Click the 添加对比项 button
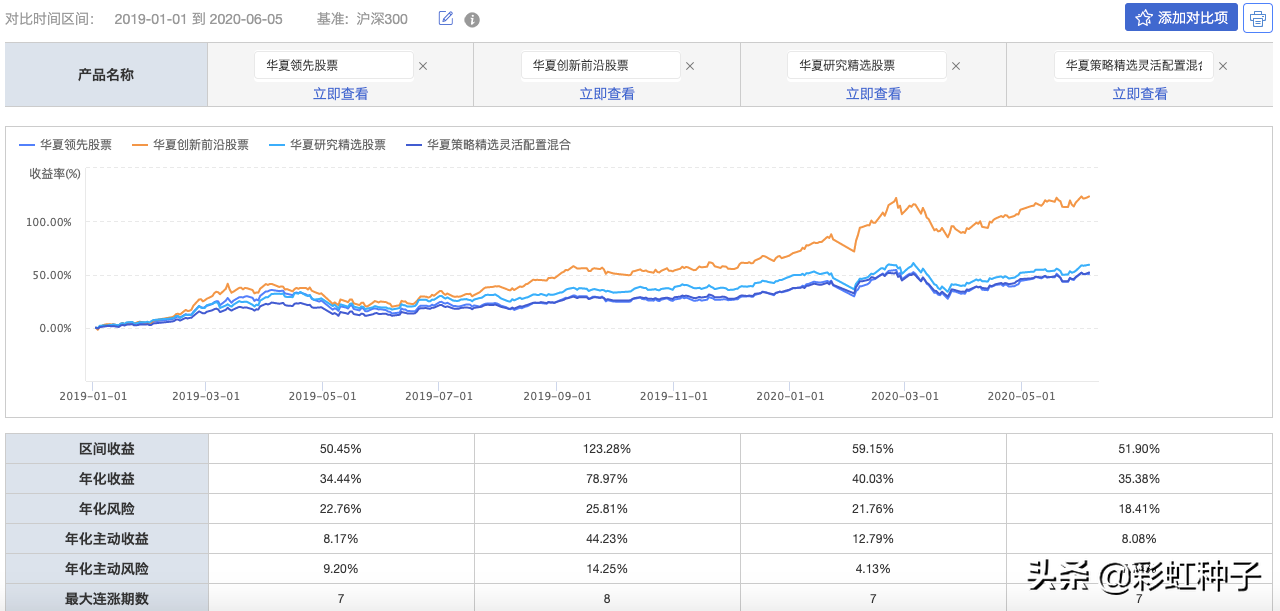Viewport: 1280px width, 611px height. point(1181,18)
